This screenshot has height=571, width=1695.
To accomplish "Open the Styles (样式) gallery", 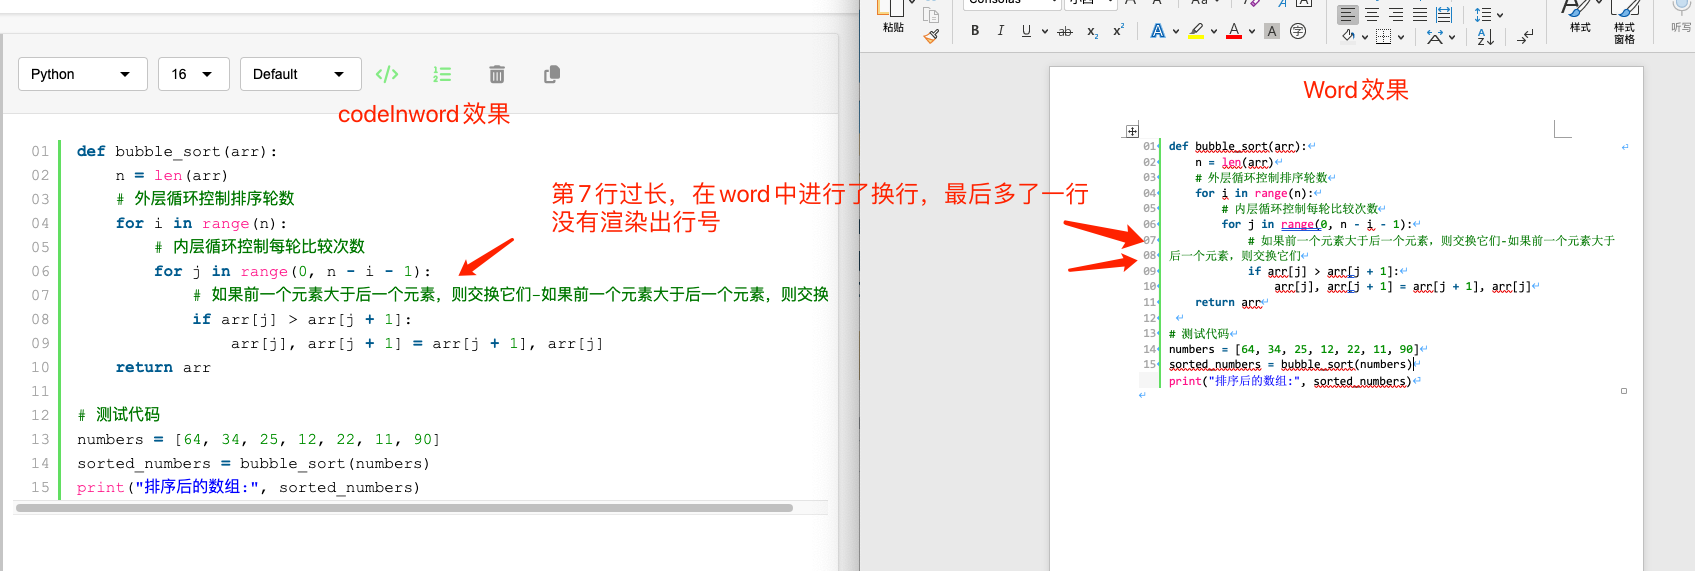I will [1580, 17].
